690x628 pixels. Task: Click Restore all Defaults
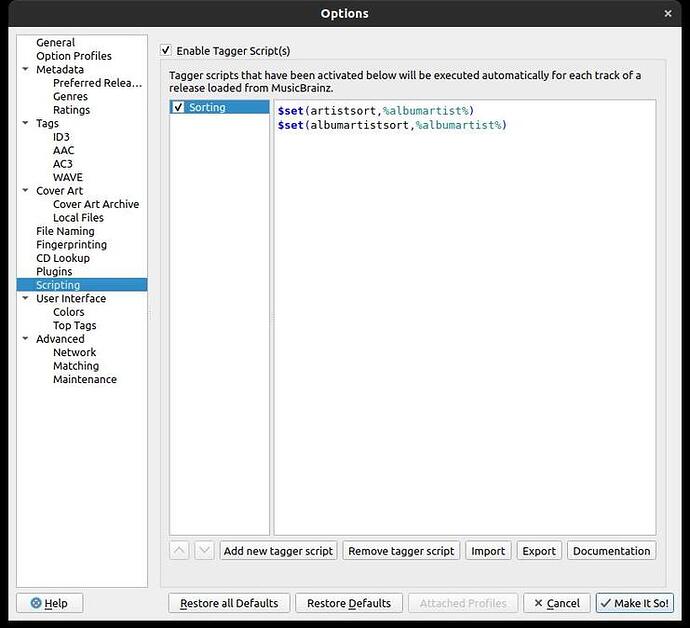tap(229, 603)
